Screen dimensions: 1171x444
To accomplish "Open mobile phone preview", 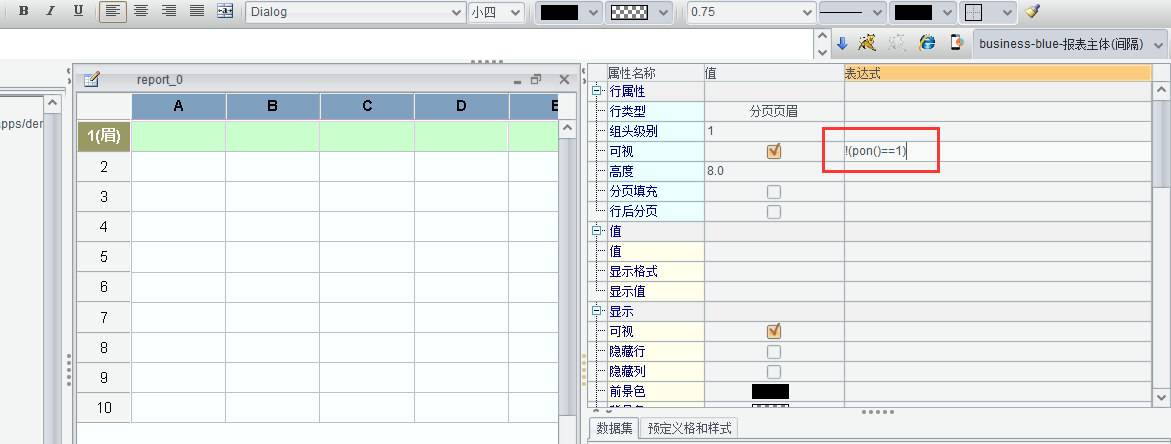I will click(x=956, y=43).
